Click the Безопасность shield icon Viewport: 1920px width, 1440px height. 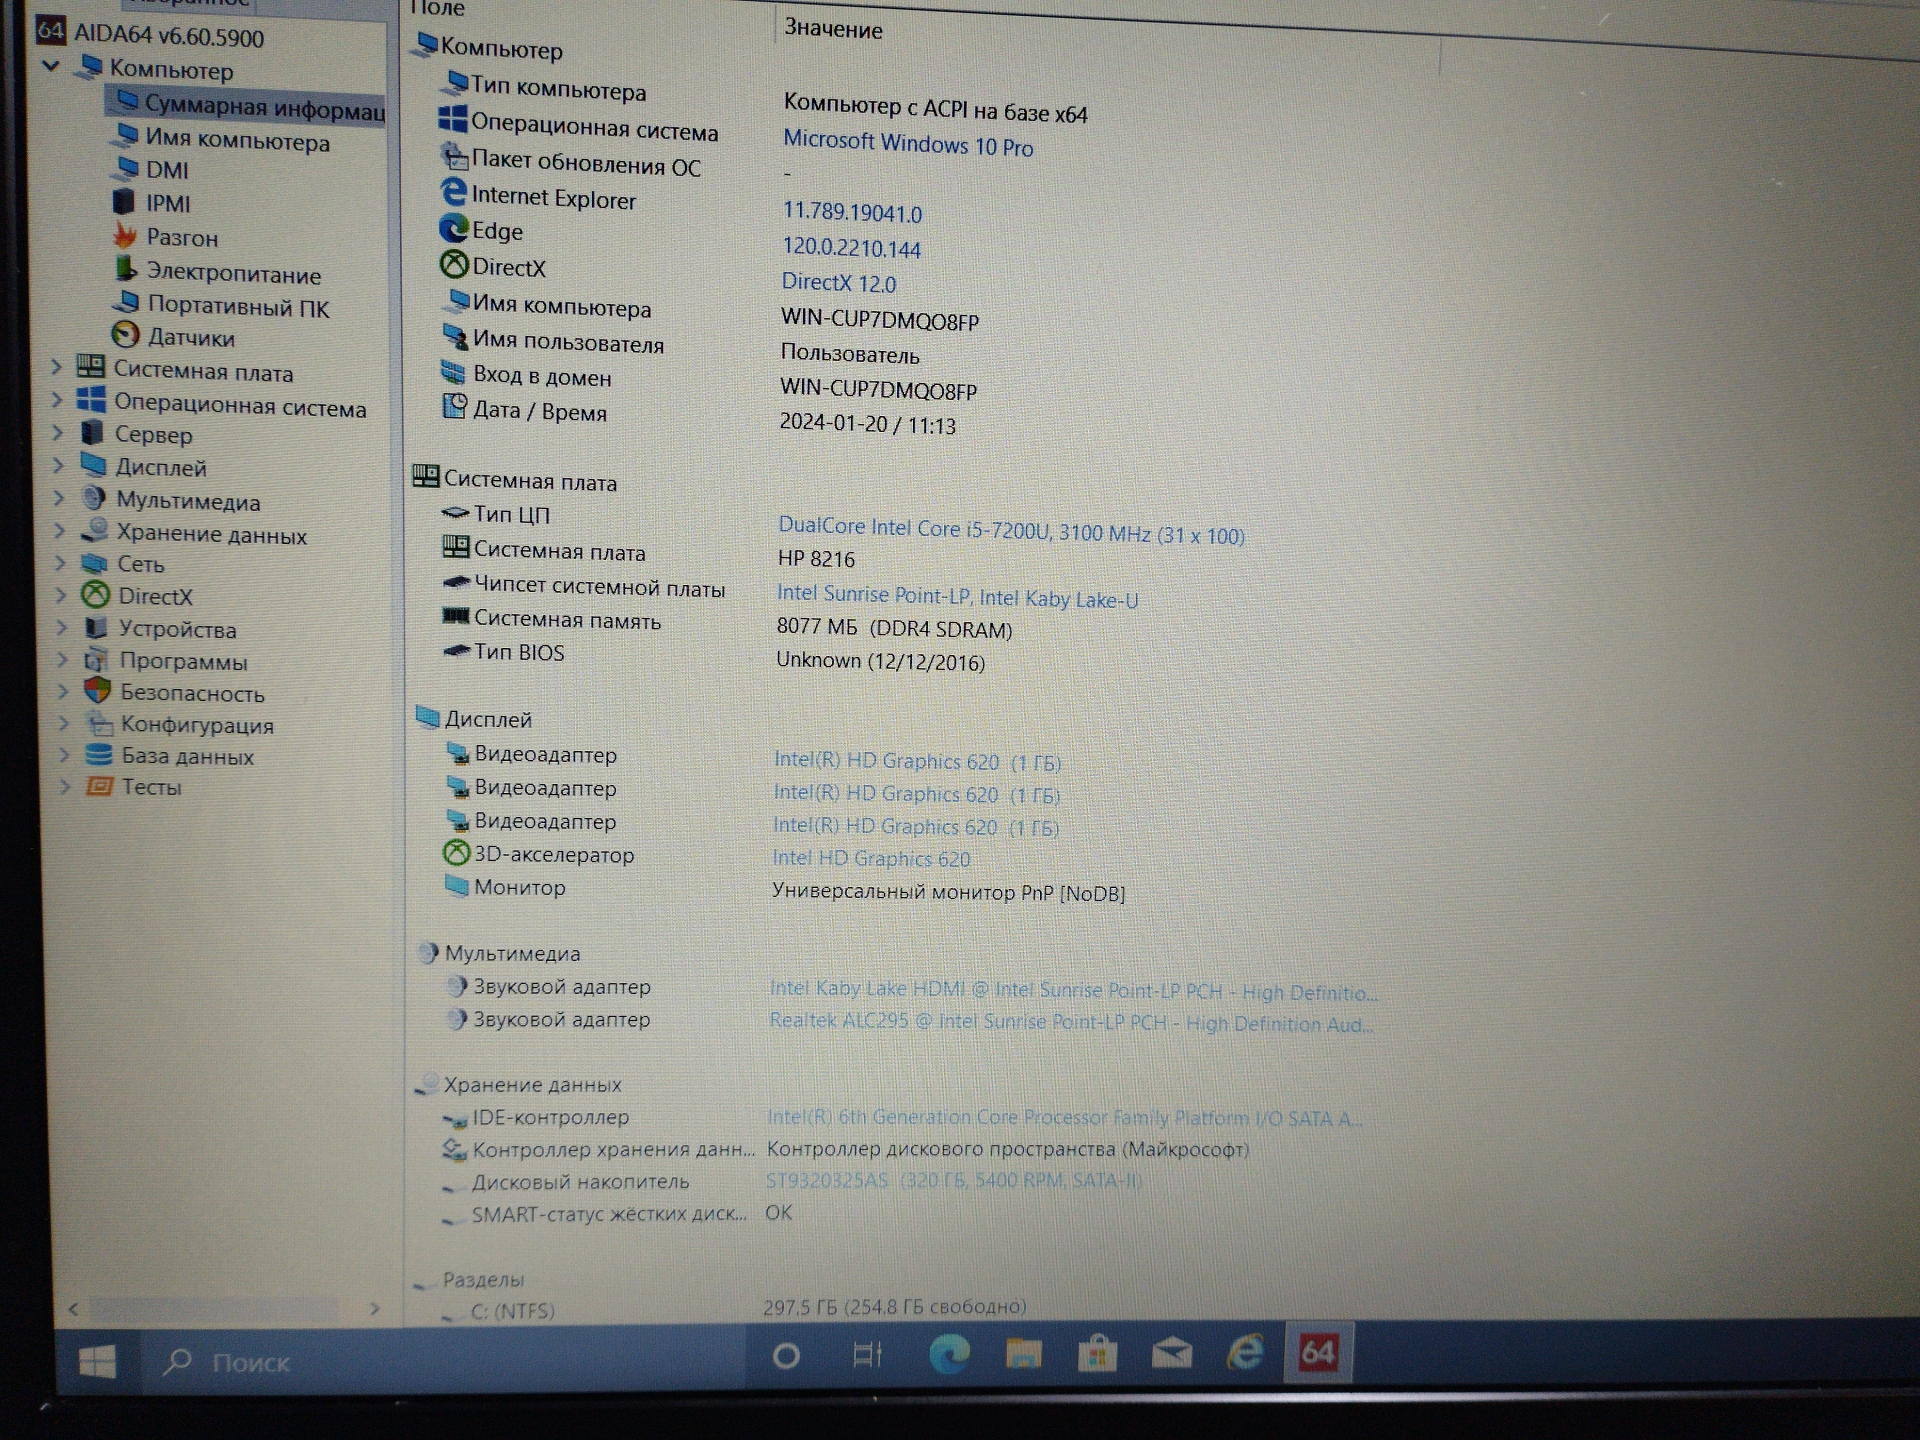(x=98, y=691)
